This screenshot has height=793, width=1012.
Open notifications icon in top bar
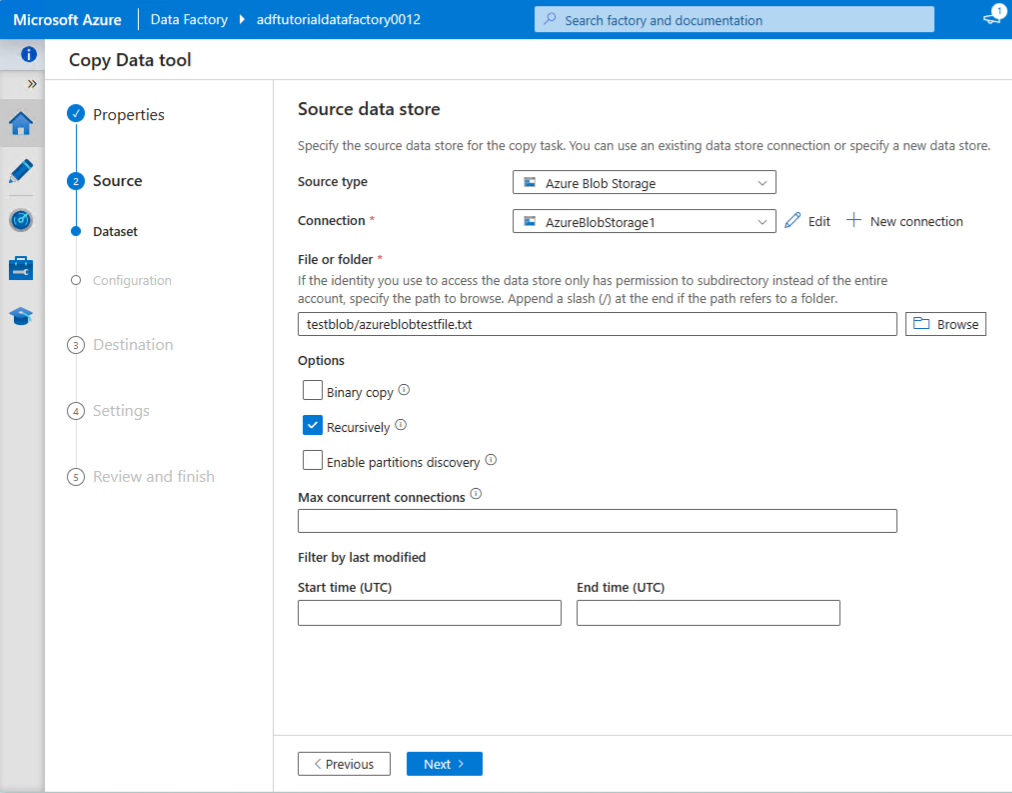point(993,17)
